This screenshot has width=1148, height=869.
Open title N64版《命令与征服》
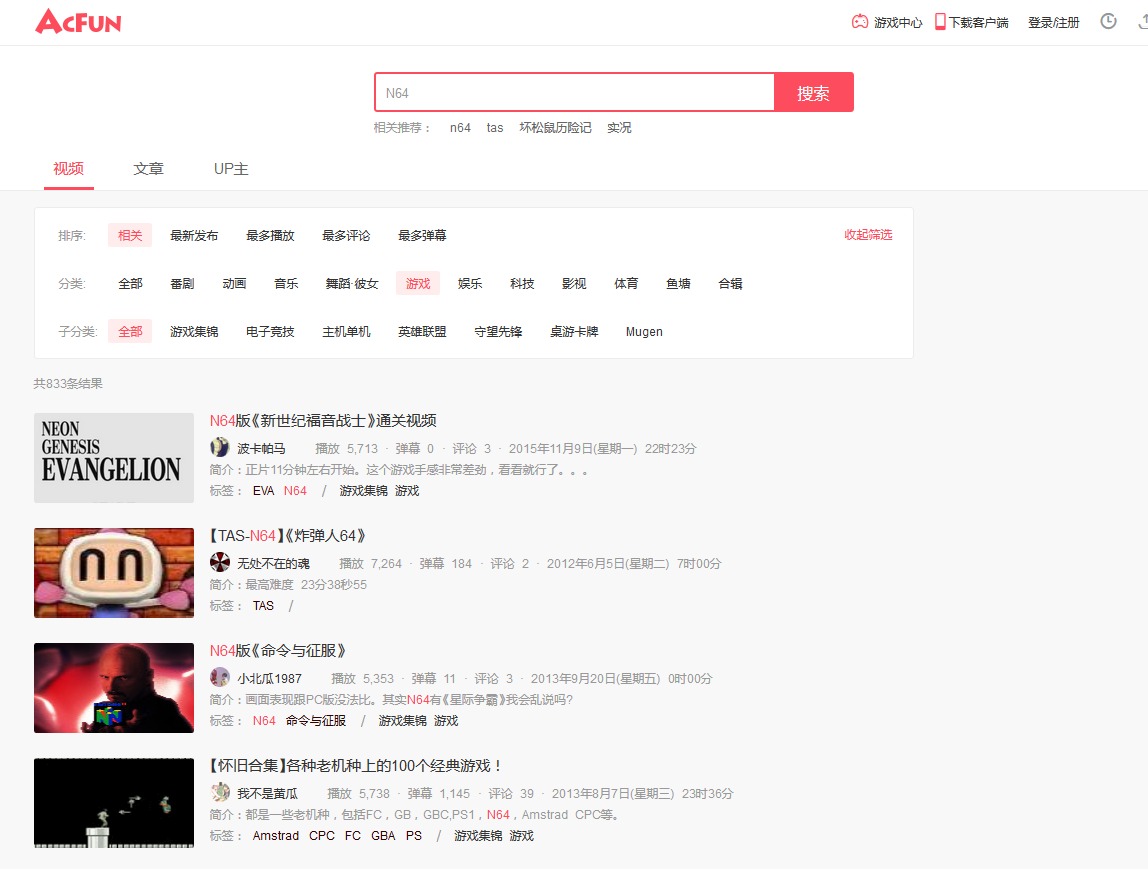coord(277,651)
